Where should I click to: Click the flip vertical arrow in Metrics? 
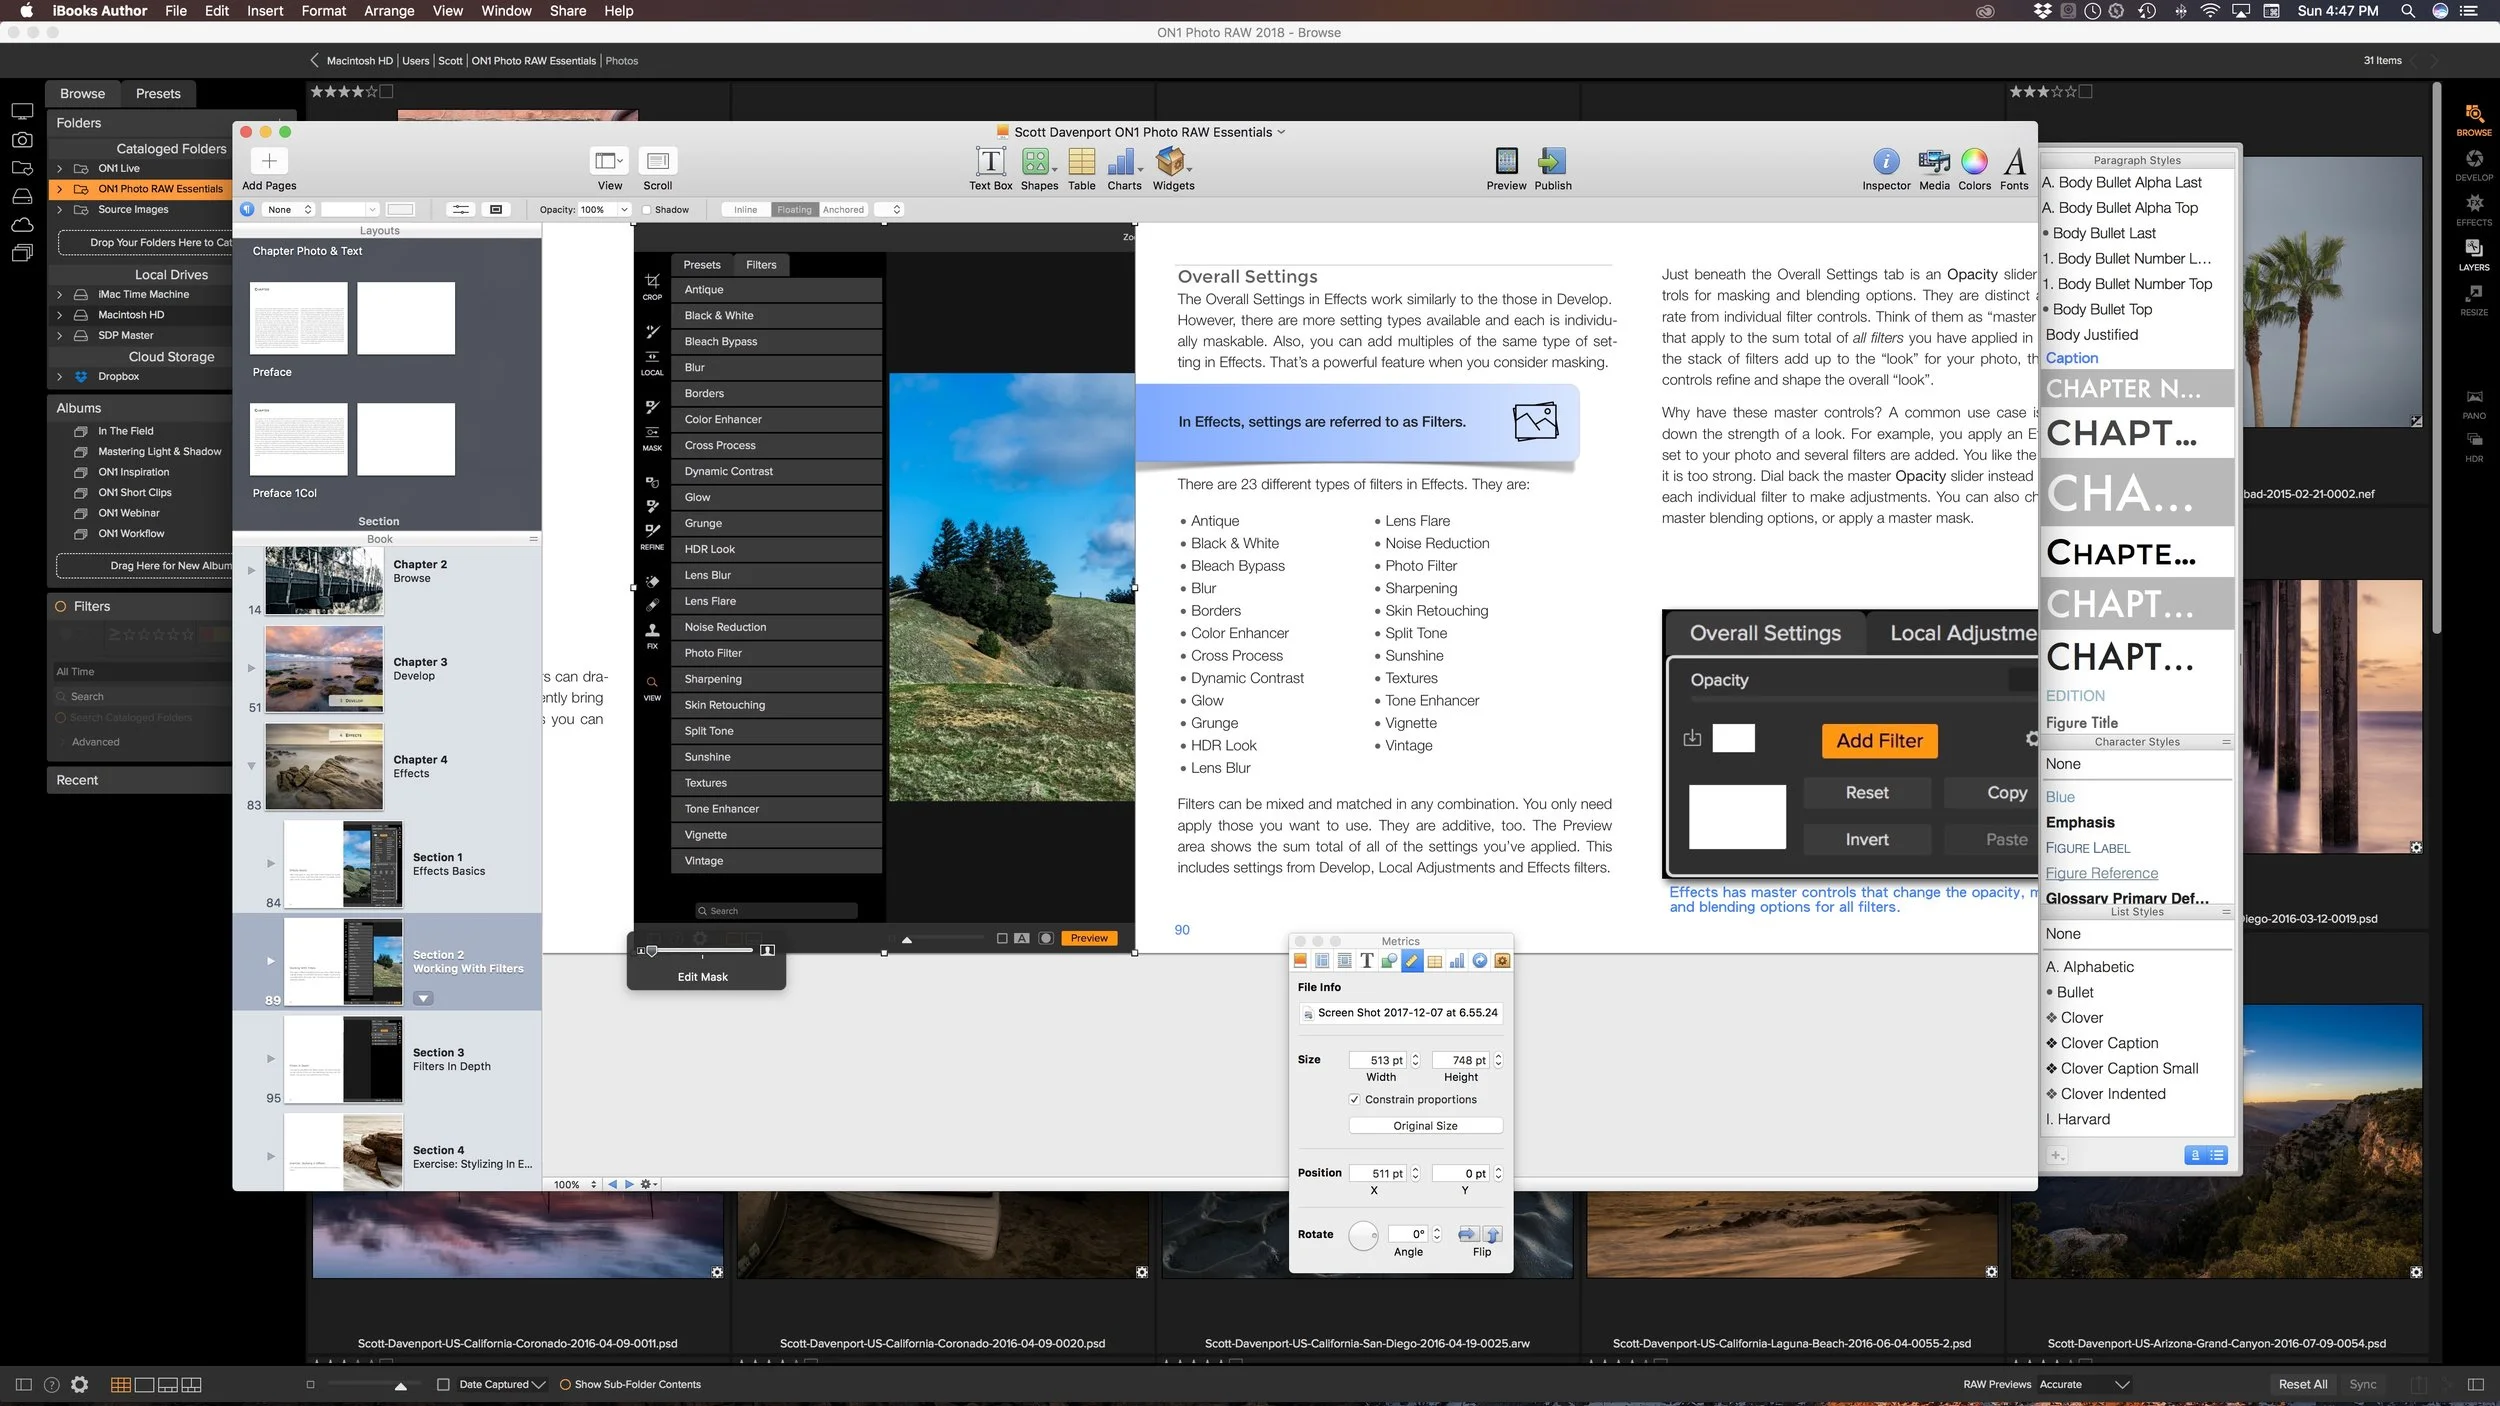pos(1492,1234)
